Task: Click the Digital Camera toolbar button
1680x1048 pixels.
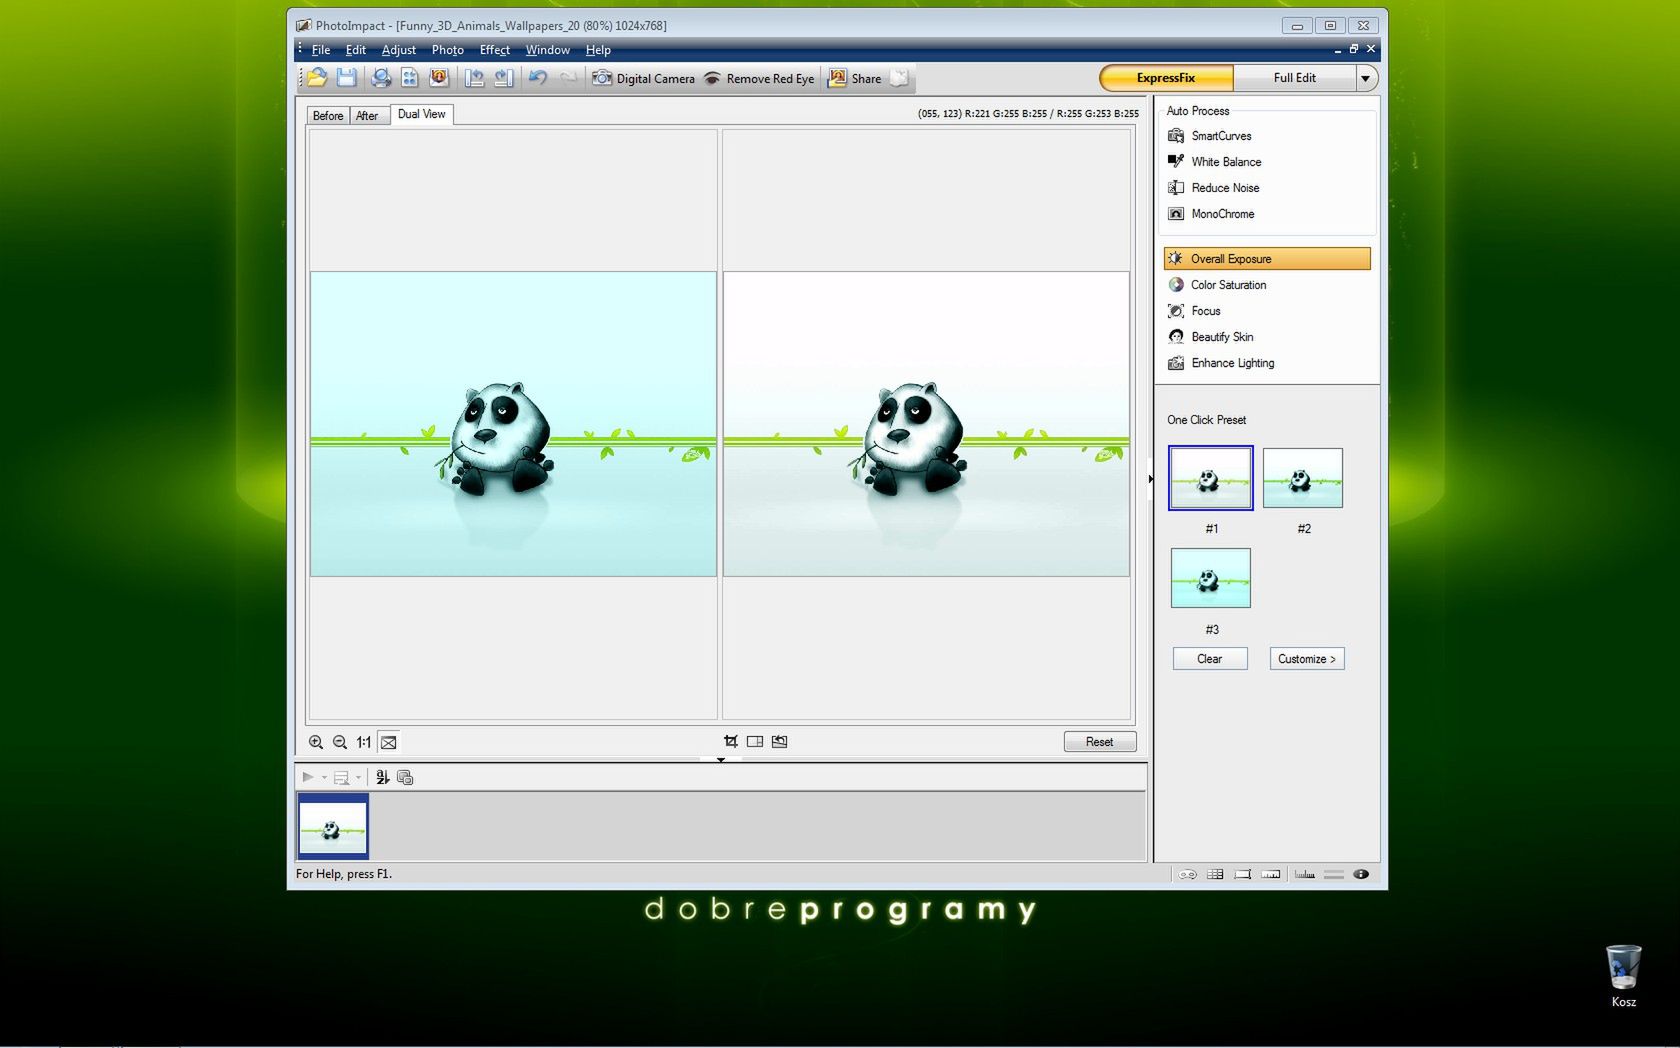Action: tap(643, 78)
